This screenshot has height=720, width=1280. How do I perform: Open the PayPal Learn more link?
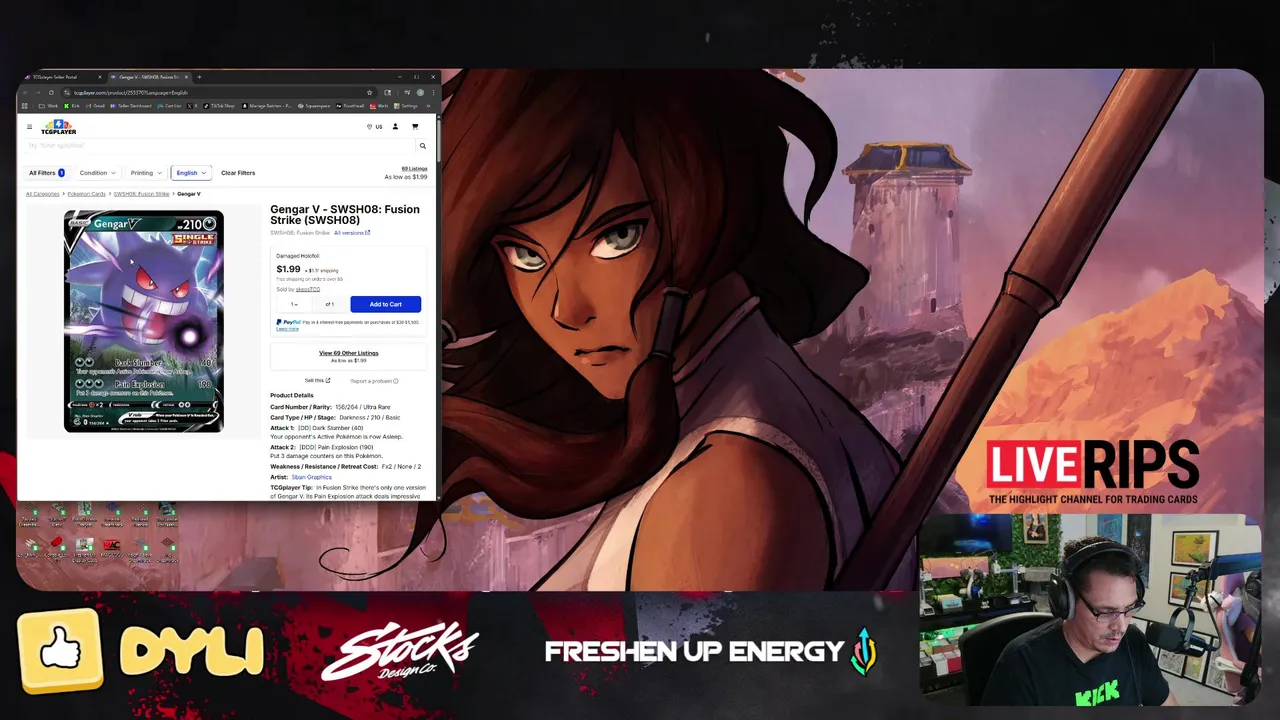(x=287, y=329)
